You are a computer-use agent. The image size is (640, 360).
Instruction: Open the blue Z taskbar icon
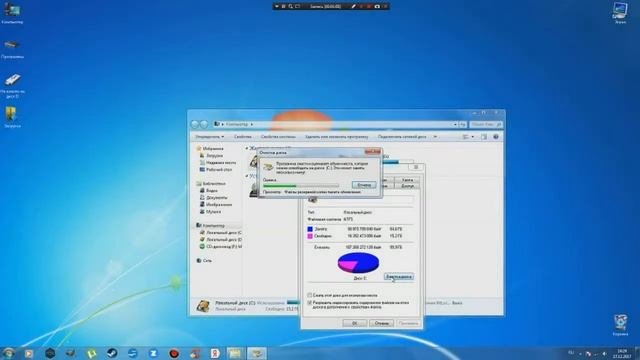click(x=153, y=353)
